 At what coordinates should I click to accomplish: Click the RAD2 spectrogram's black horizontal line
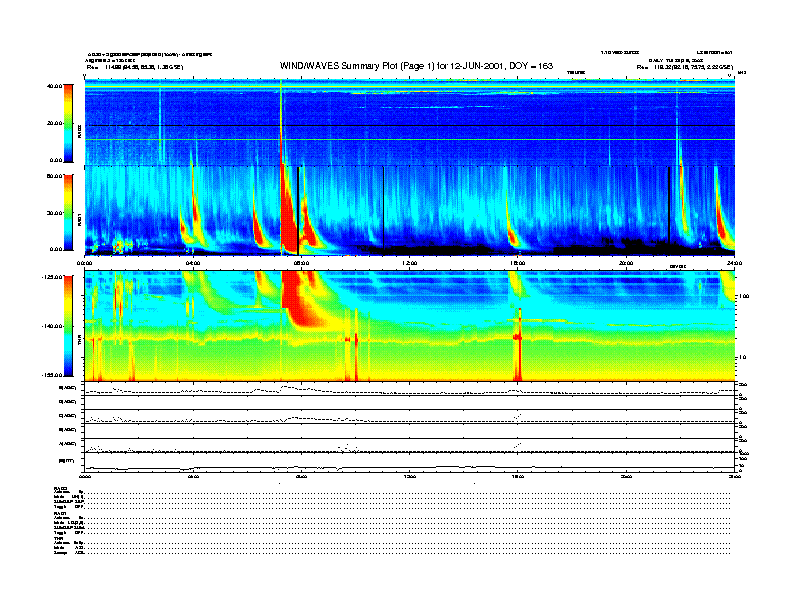coord(410,126)
